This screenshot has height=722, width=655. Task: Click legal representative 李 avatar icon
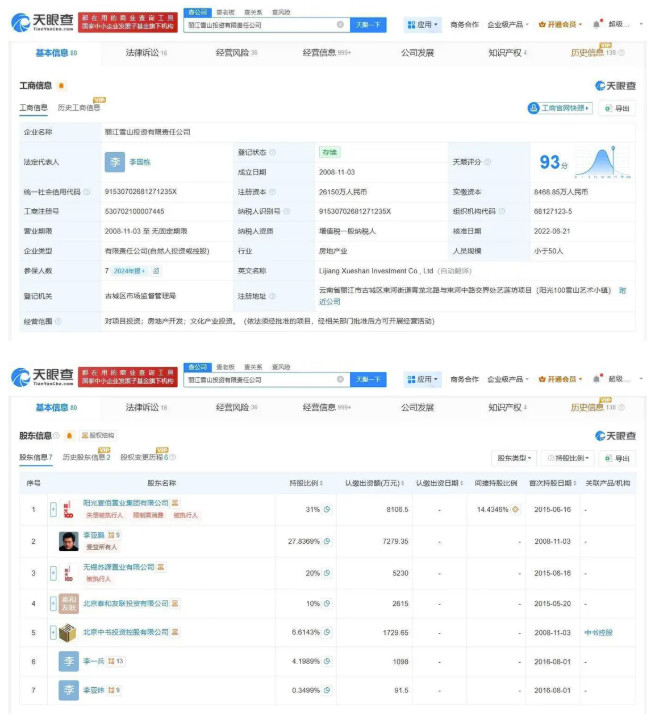click(x=114, y=162)
